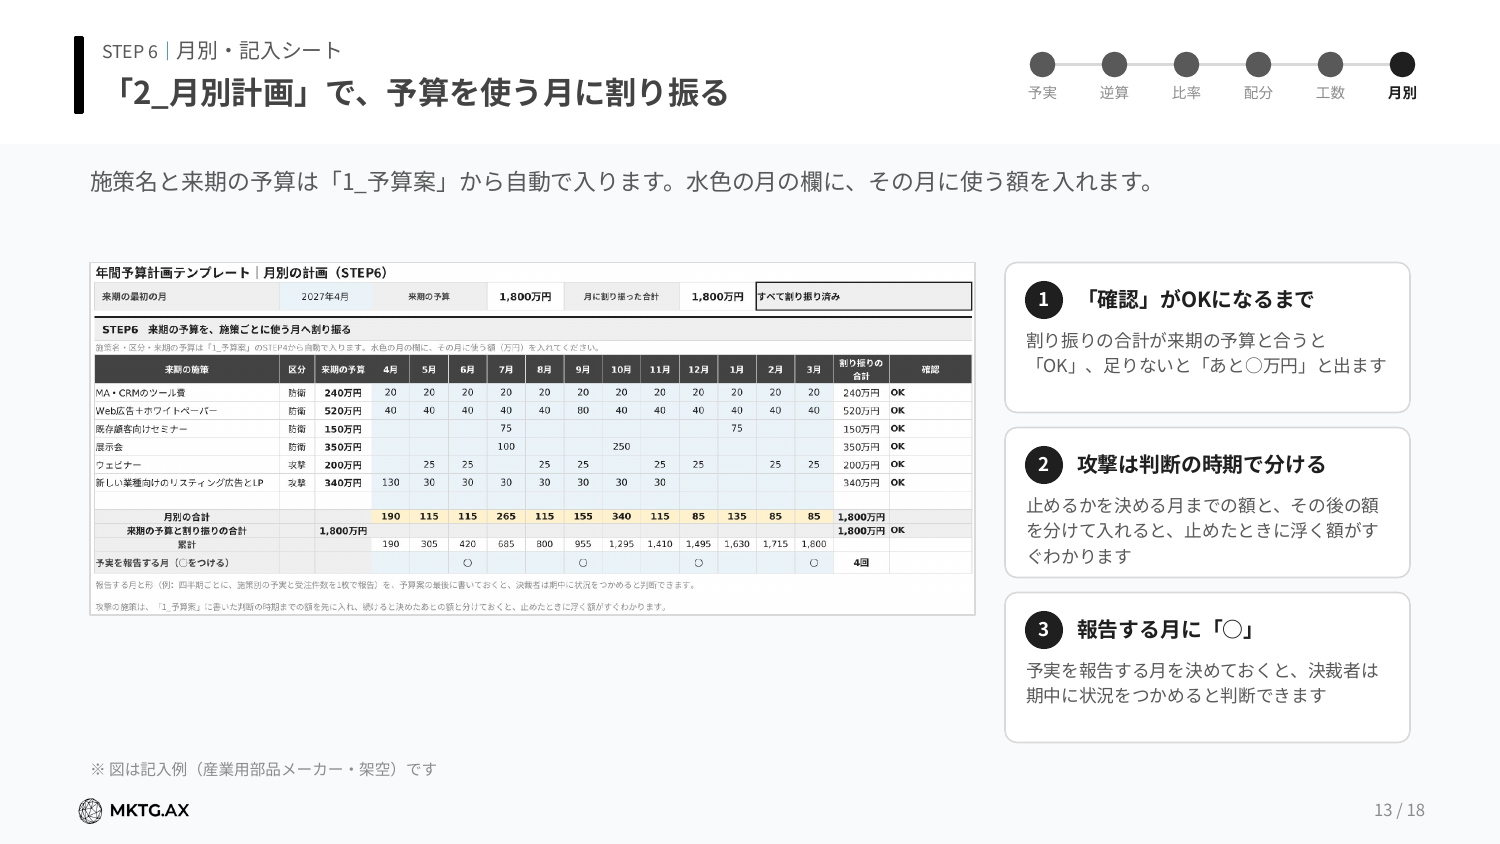The height and width of the screenshot is (844, 1500).
Task: Click the "MA・CRMのツール費" row label
Action: [x=141, y=393]
